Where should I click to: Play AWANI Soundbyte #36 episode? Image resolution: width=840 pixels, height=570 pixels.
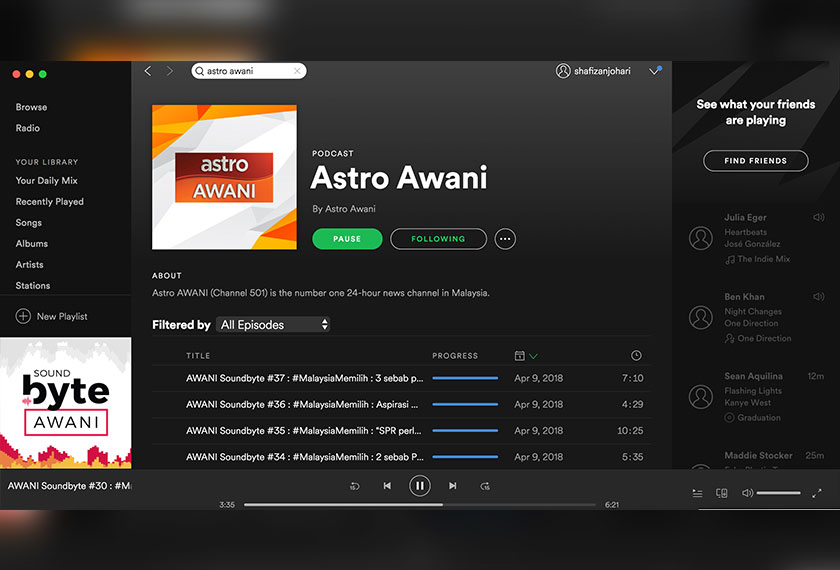coord(302,404)
